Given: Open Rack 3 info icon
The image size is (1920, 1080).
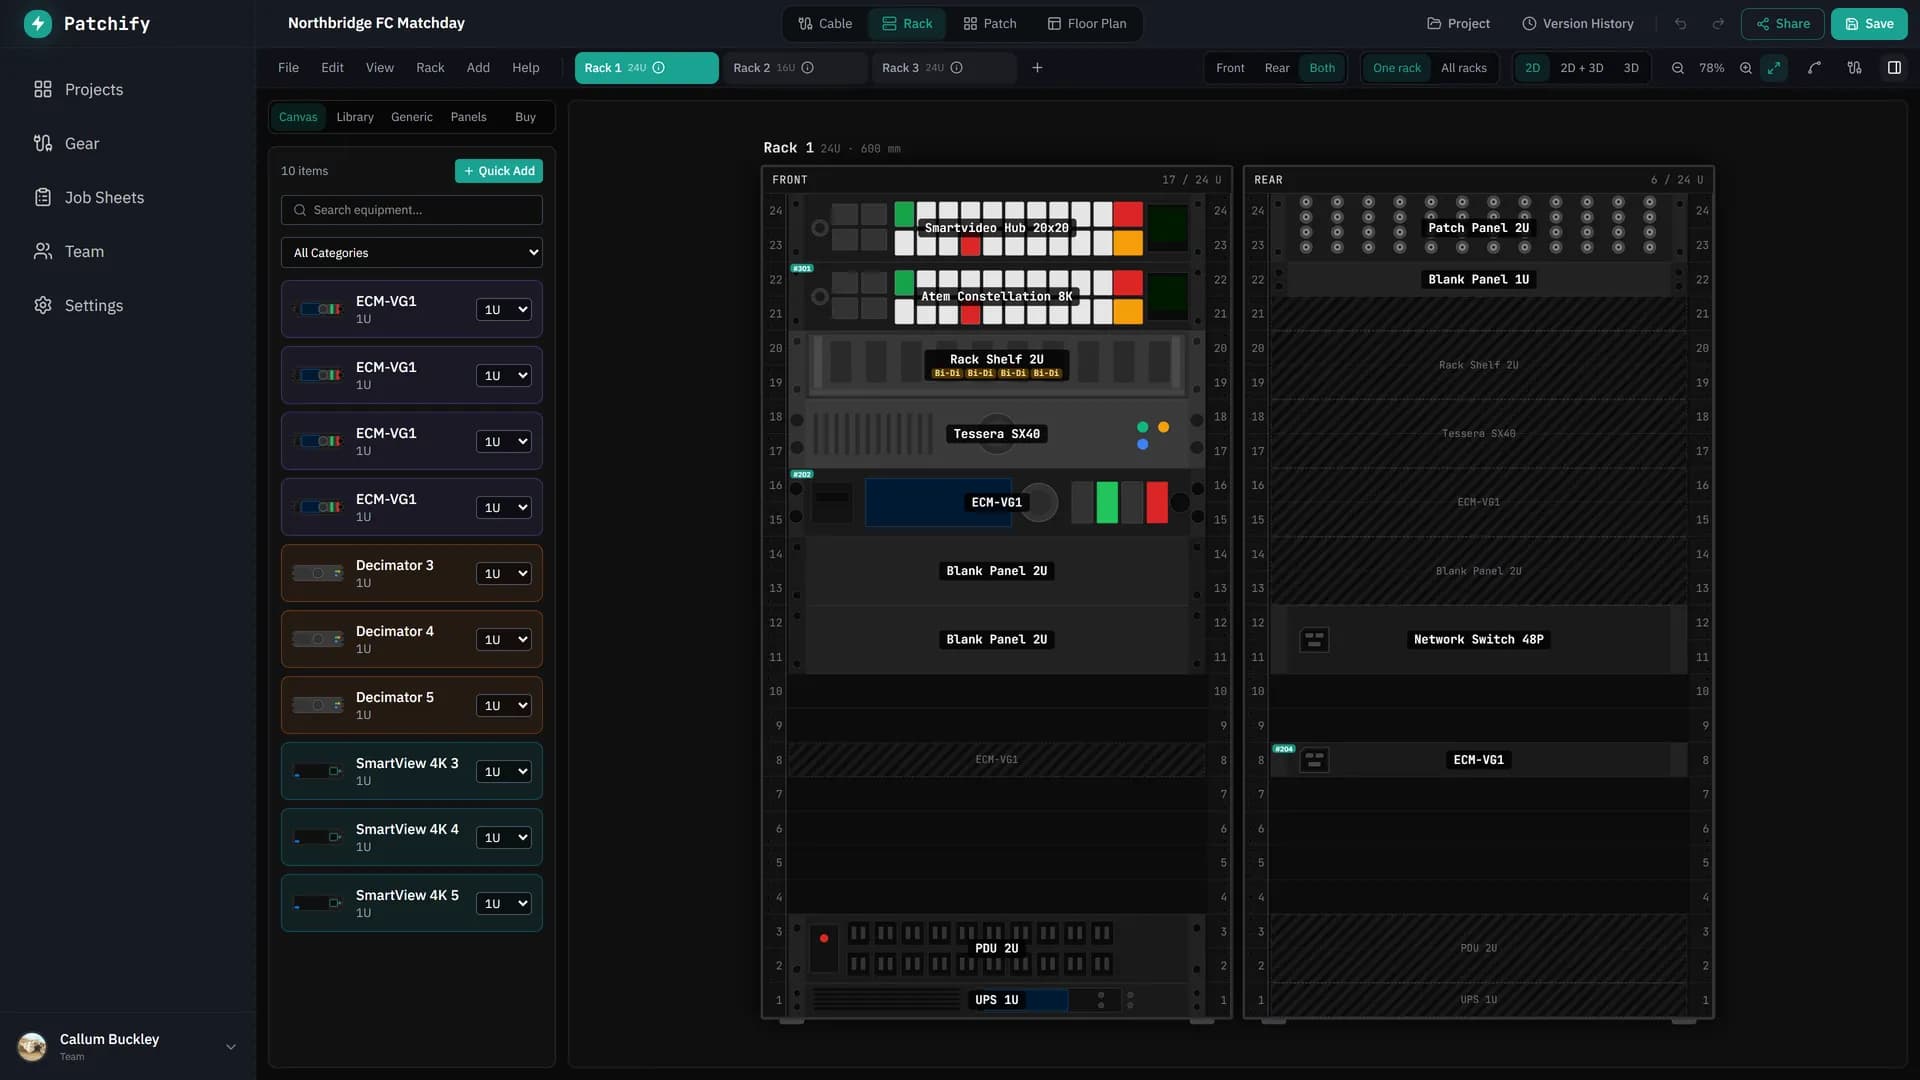Looking at the screenshot, I should point(957,68).
